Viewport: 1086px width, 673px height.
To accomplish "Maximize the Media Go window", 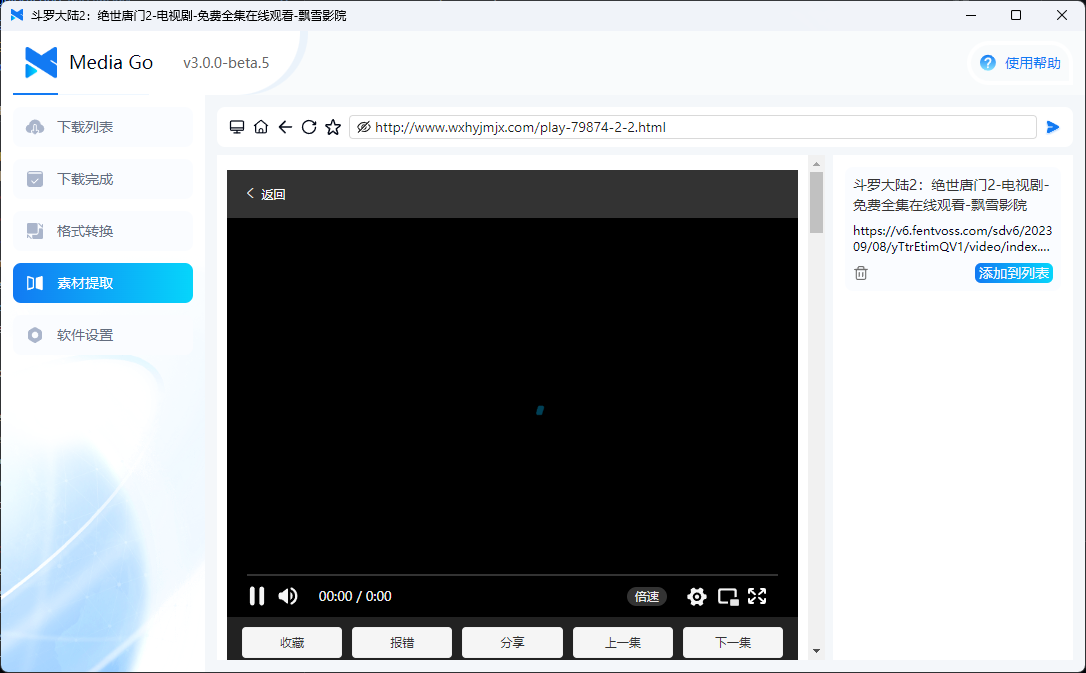I will point(1016,15).
